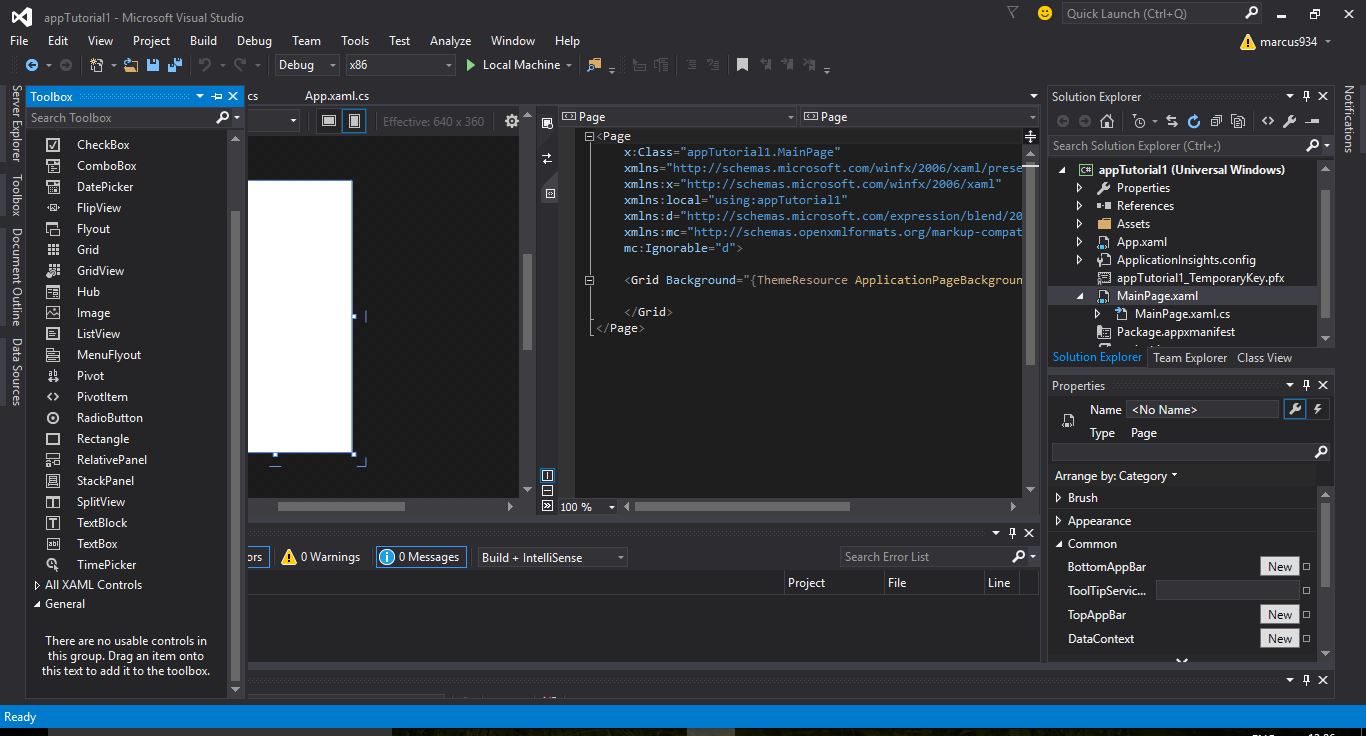Switch to the Team Explorer tab
This screenshot has height=736, width=1366.
tap(1189, 357)
